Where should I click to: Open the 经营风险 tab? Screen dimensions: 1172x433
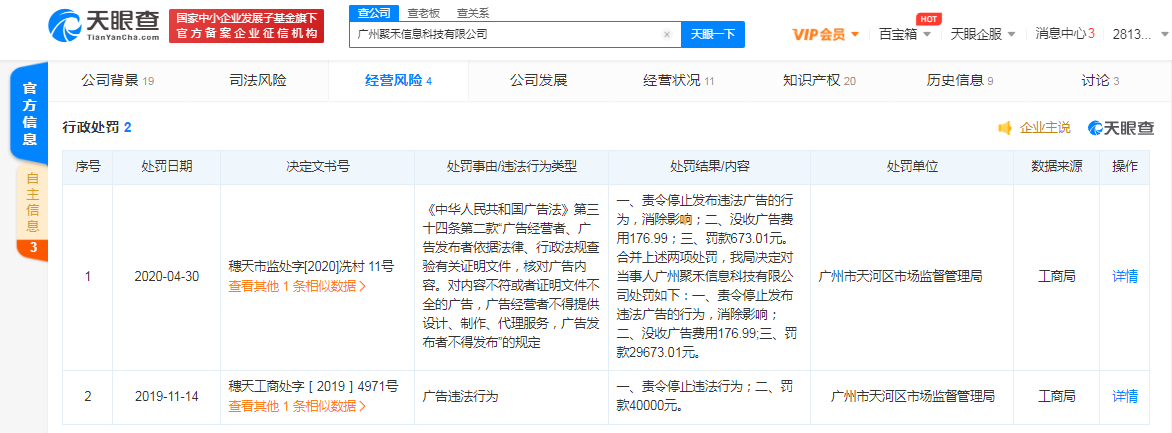pos(398,81)
